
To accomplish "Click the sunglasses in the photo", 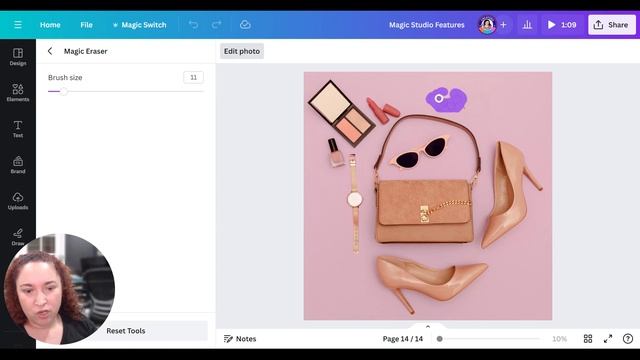I will (419, 152).
